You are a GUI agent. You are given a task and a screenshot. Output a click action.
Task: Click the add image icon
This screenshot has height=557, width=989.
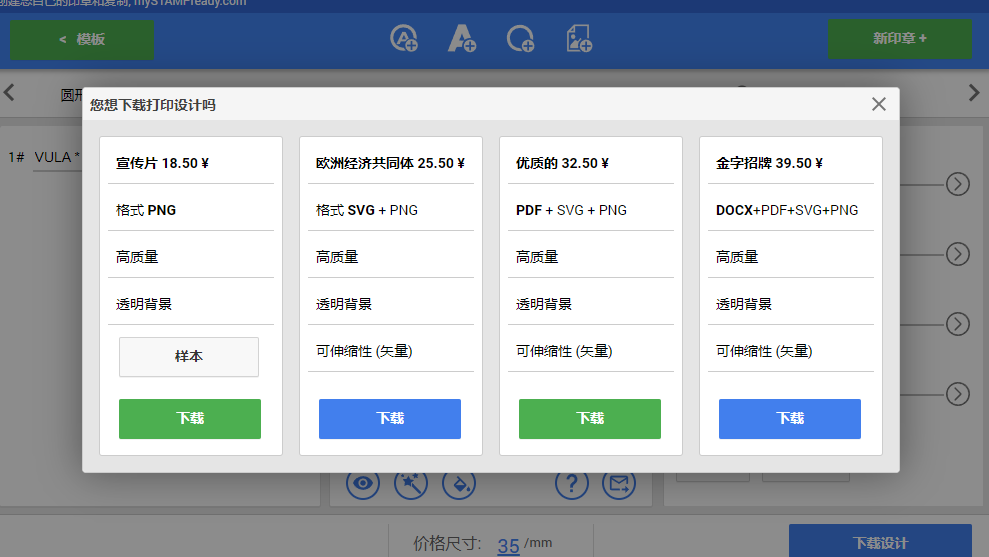pos(579,39)
